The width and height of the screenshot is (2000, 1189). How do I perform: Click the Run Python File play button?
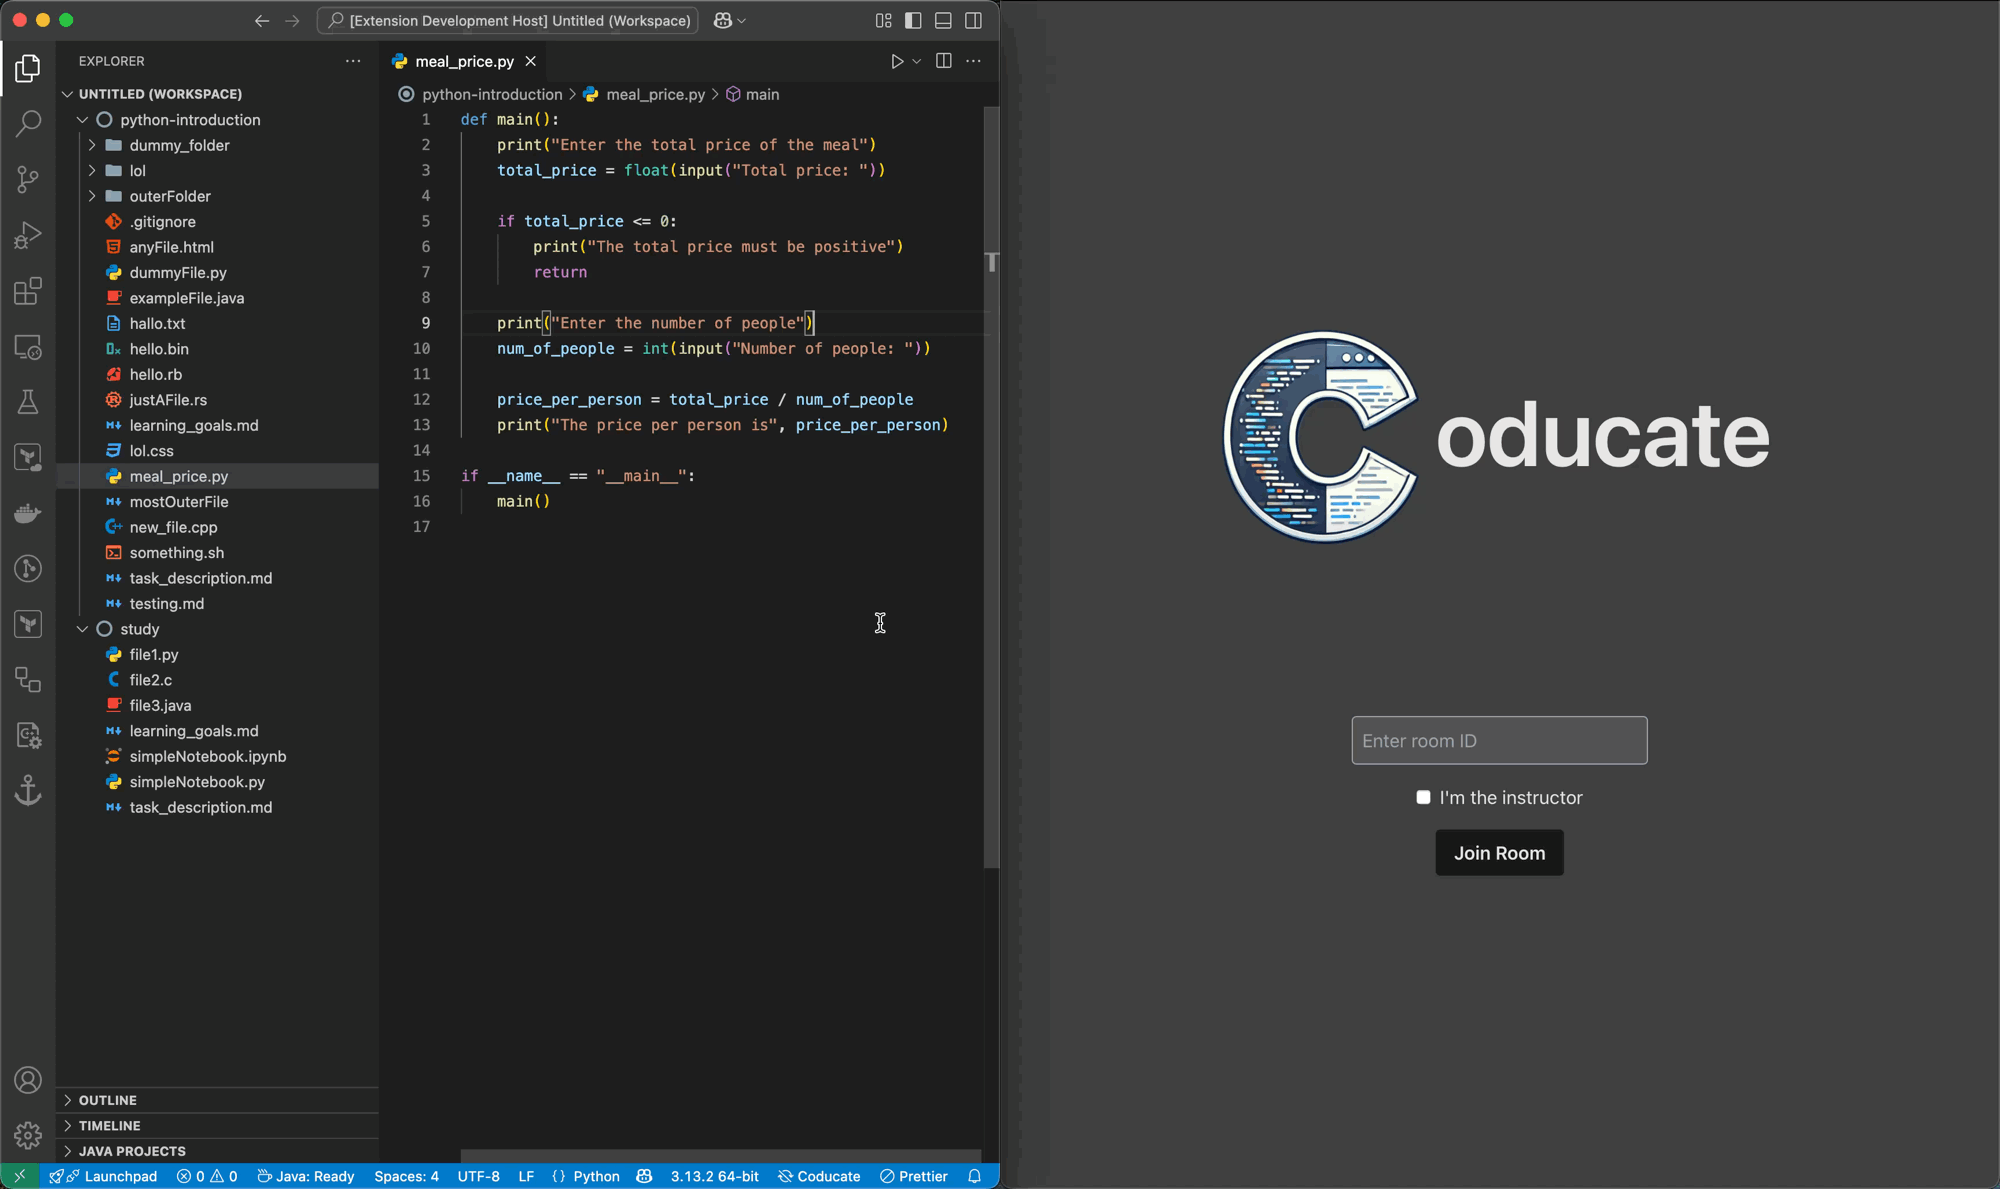point(897,61)
